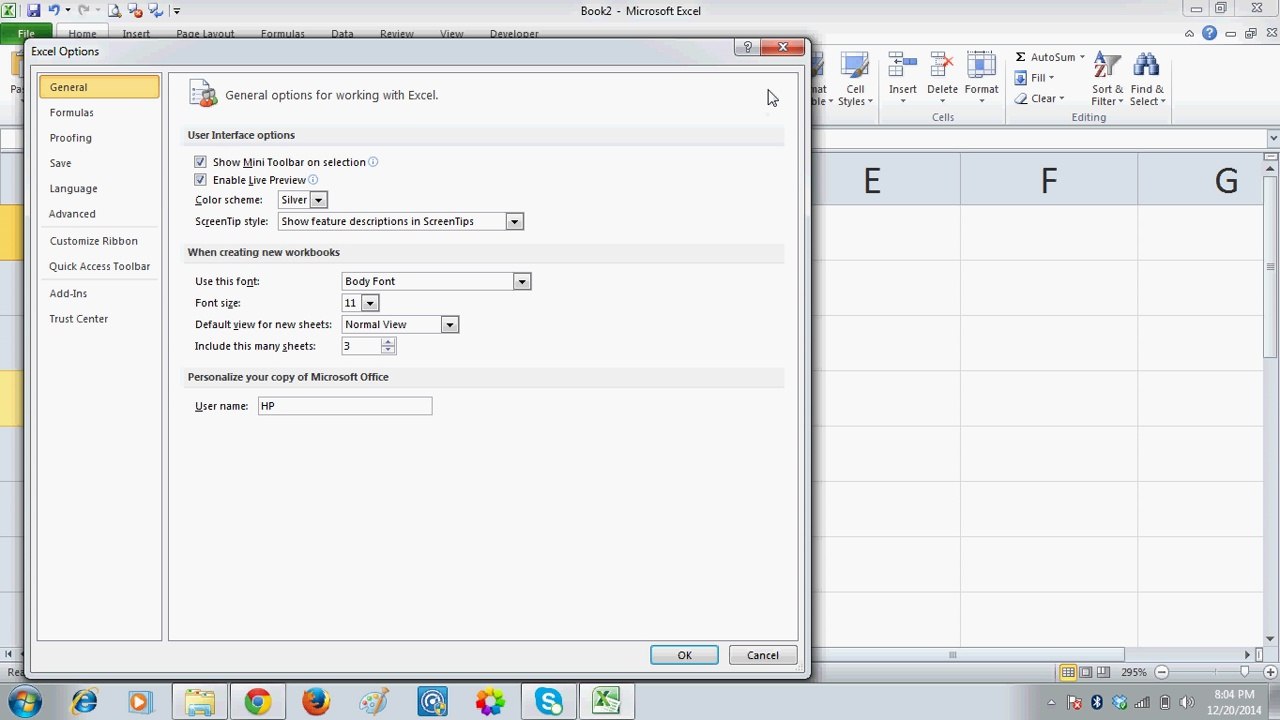
Task: Open the Developer ribbon tab
Action: coord(514,34)
